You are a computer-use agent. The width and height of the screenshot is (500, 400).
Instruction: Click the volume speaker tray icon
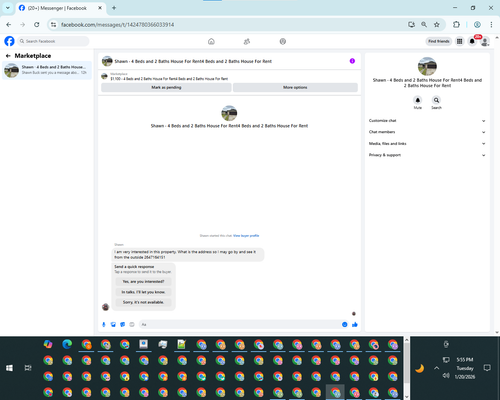(446, 376)
